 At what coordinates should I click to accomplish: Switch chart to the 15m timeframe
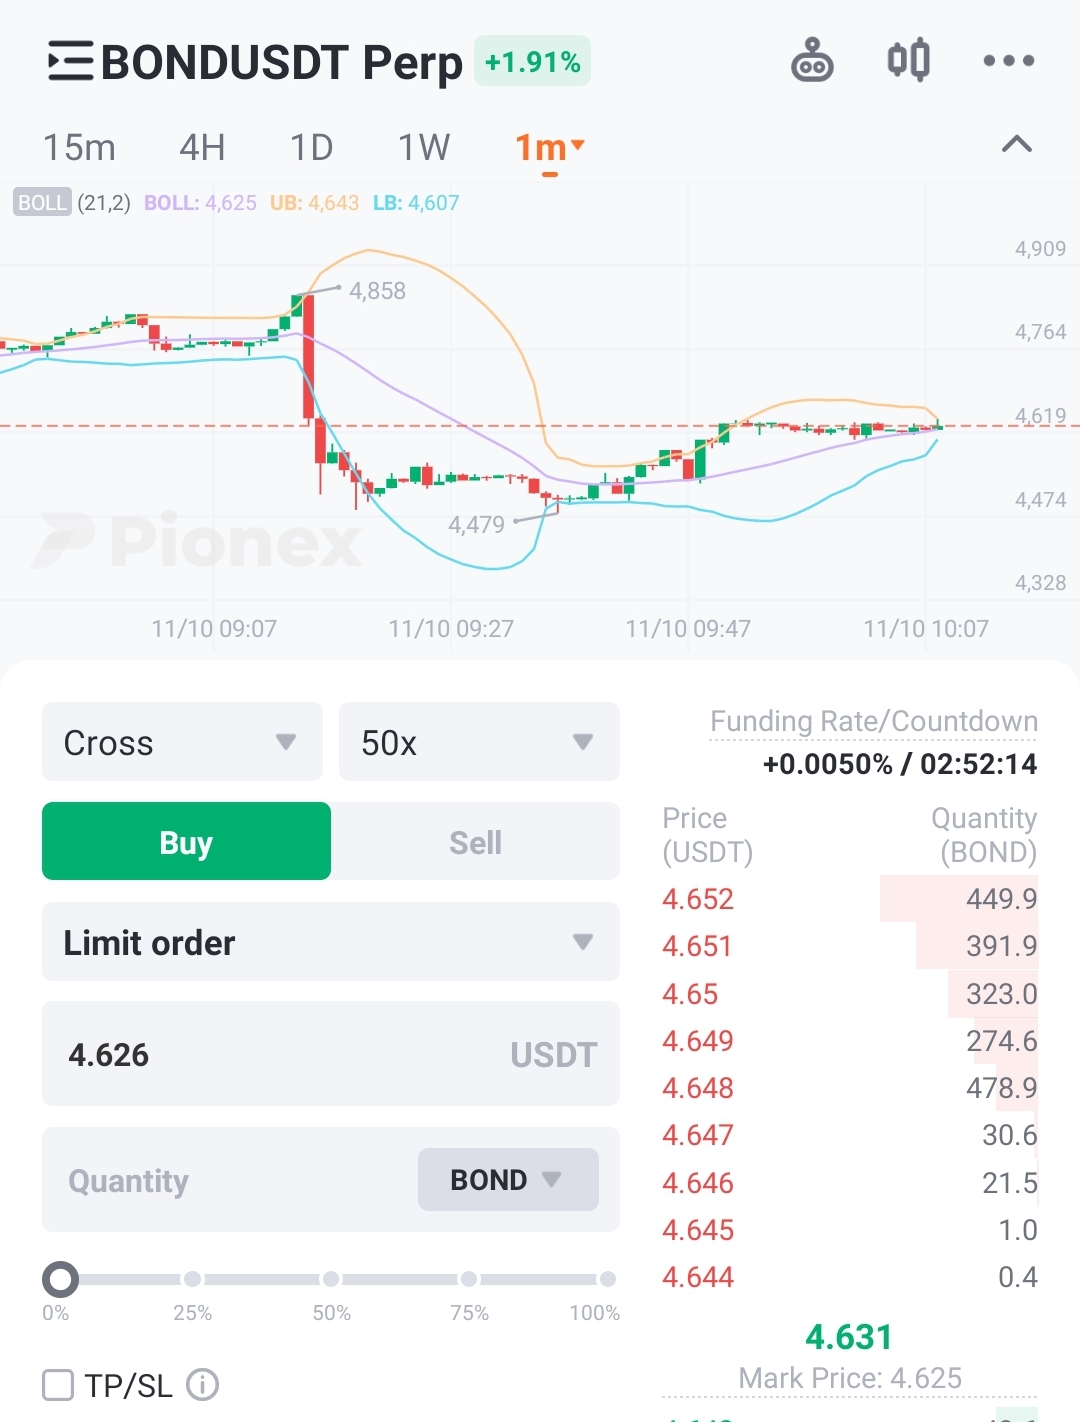click(x=79, y=148)
